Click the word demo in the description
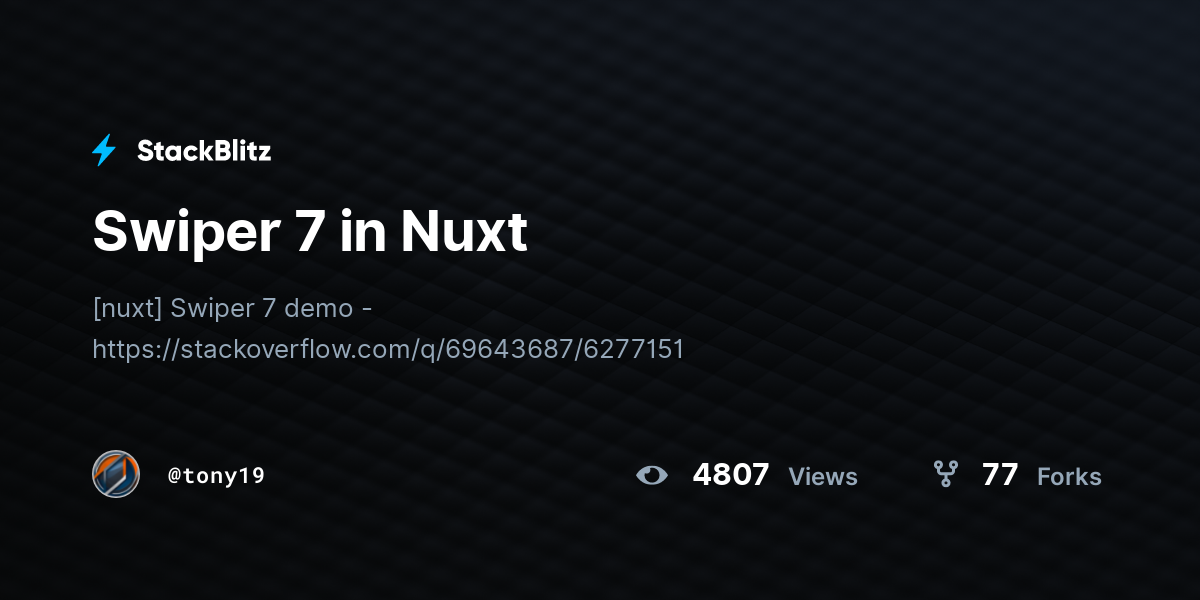 click(318, 308)
